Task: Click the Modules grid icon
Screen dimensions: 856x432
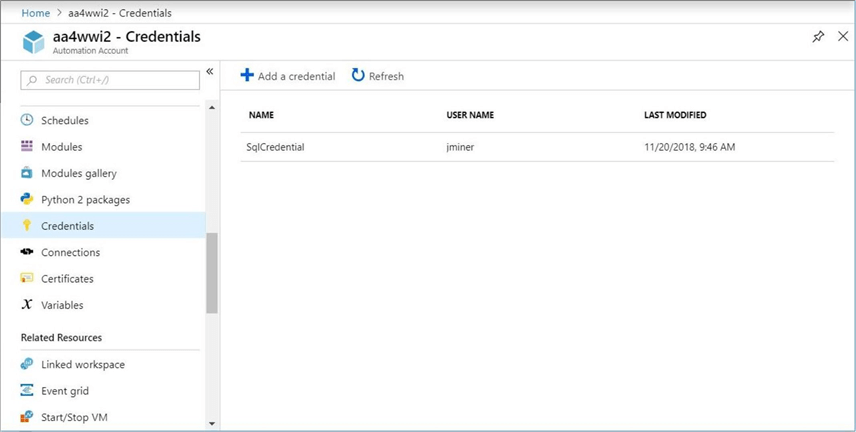Action: [27, 146]
